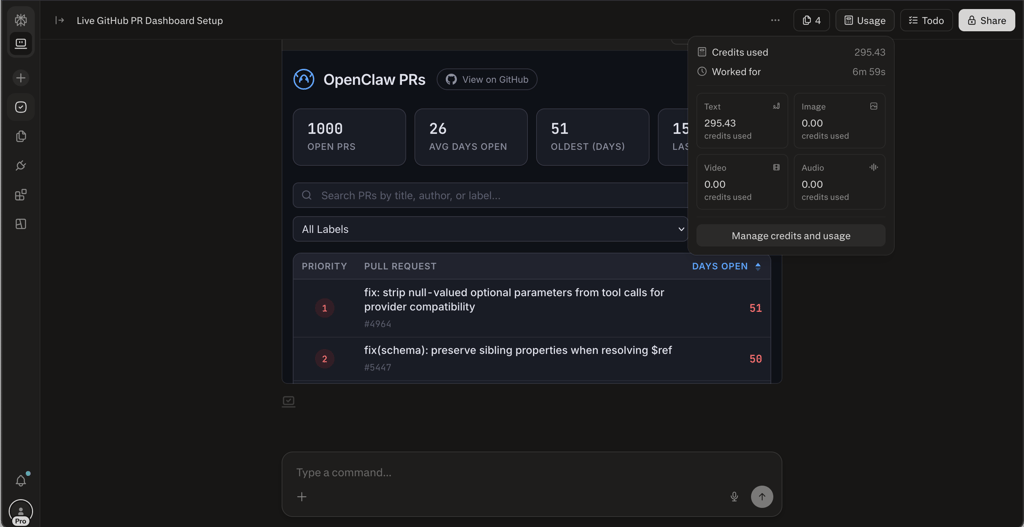Viewport: 1024px width, 527px height.
Task: Click the Audio credits used card
Action: click(840, 182)
